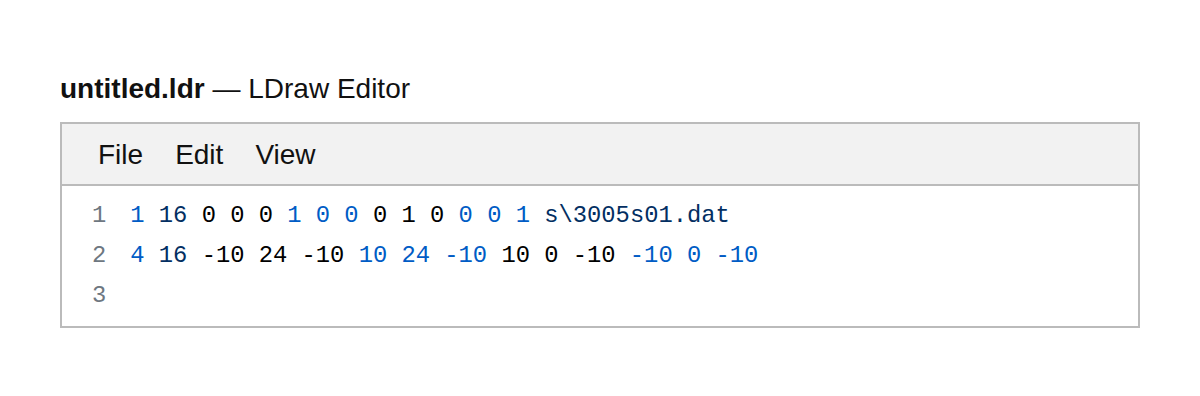This screenshot has height=396, width=1200.
Task: Click the blue '1 0 0' matrix row
Action: pyautogui.click(x=323, y=215)
